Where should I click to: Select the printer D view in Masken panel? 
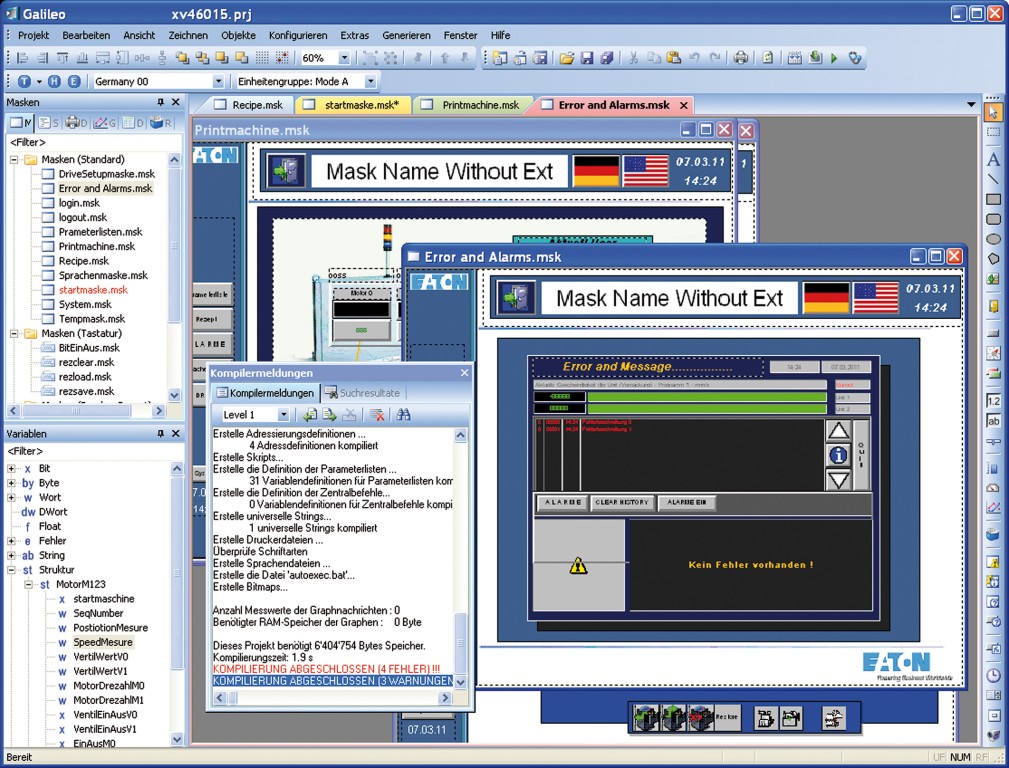pos(76,122)
